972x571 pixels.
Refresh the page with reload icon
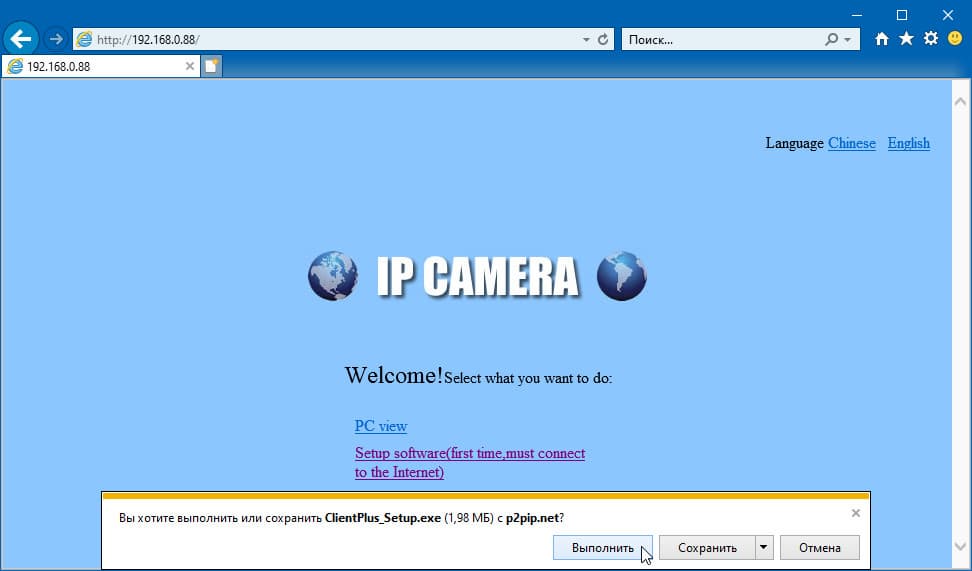tap(603, 40)
